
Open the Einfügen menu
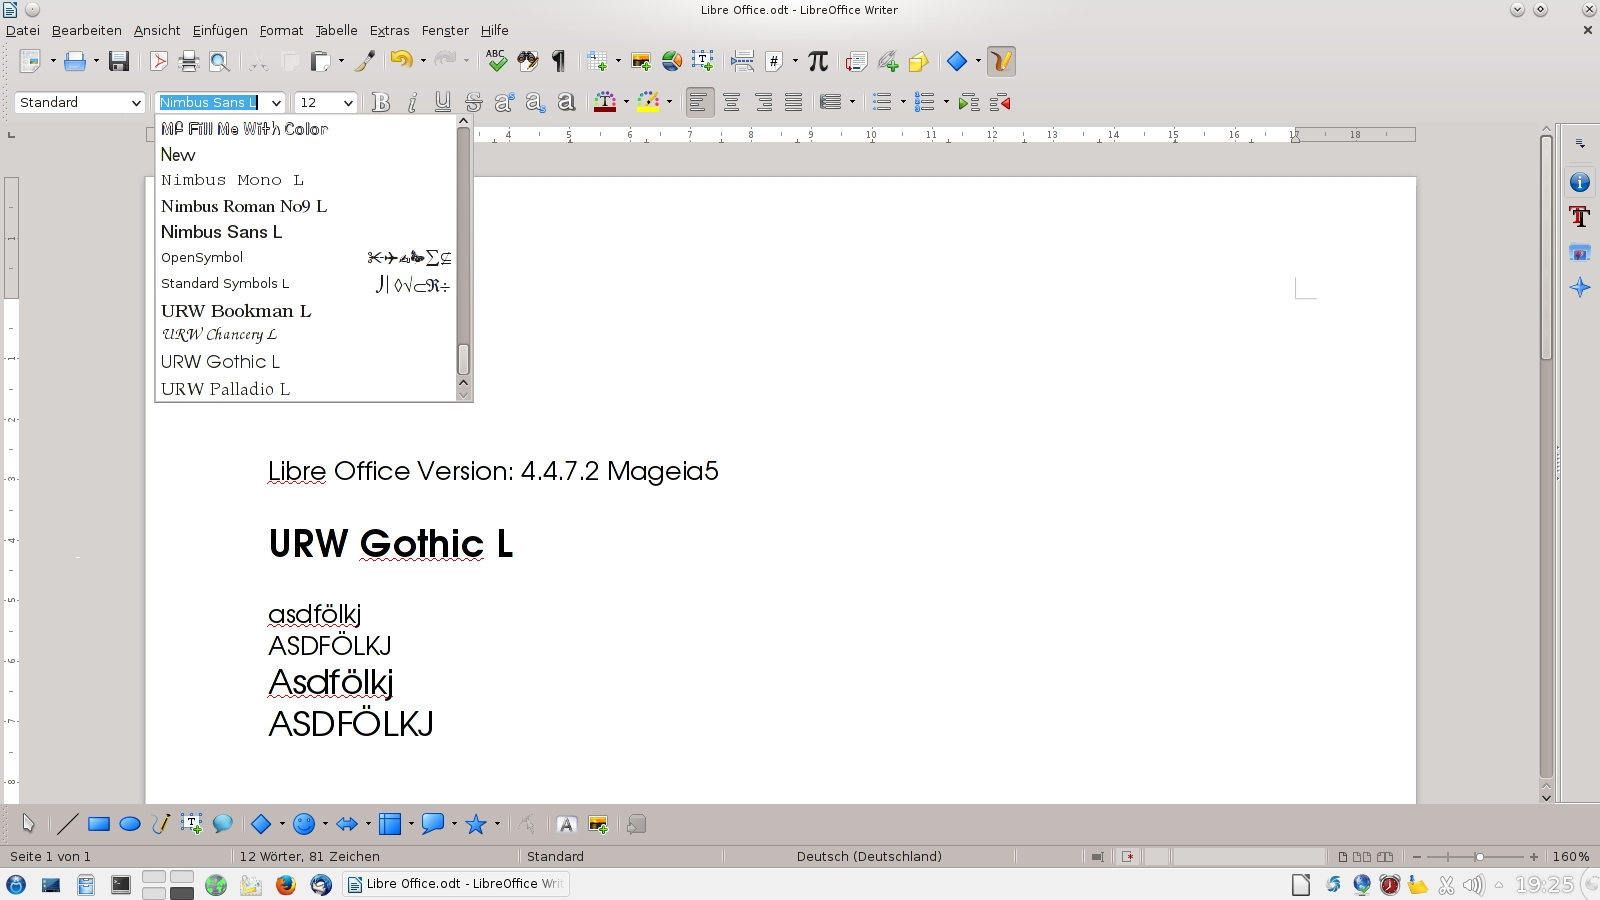(220, 30)
